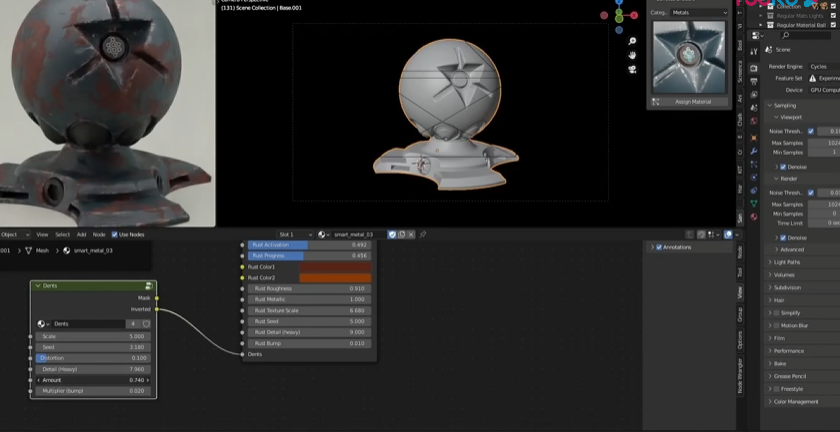Click the pan view hand icon

tap(633, 55)
